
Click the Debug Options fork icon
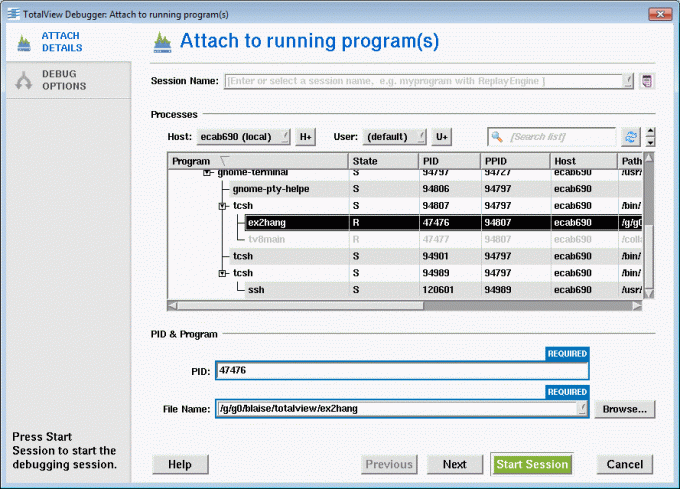pyautogui.click(x=23, y=81)
